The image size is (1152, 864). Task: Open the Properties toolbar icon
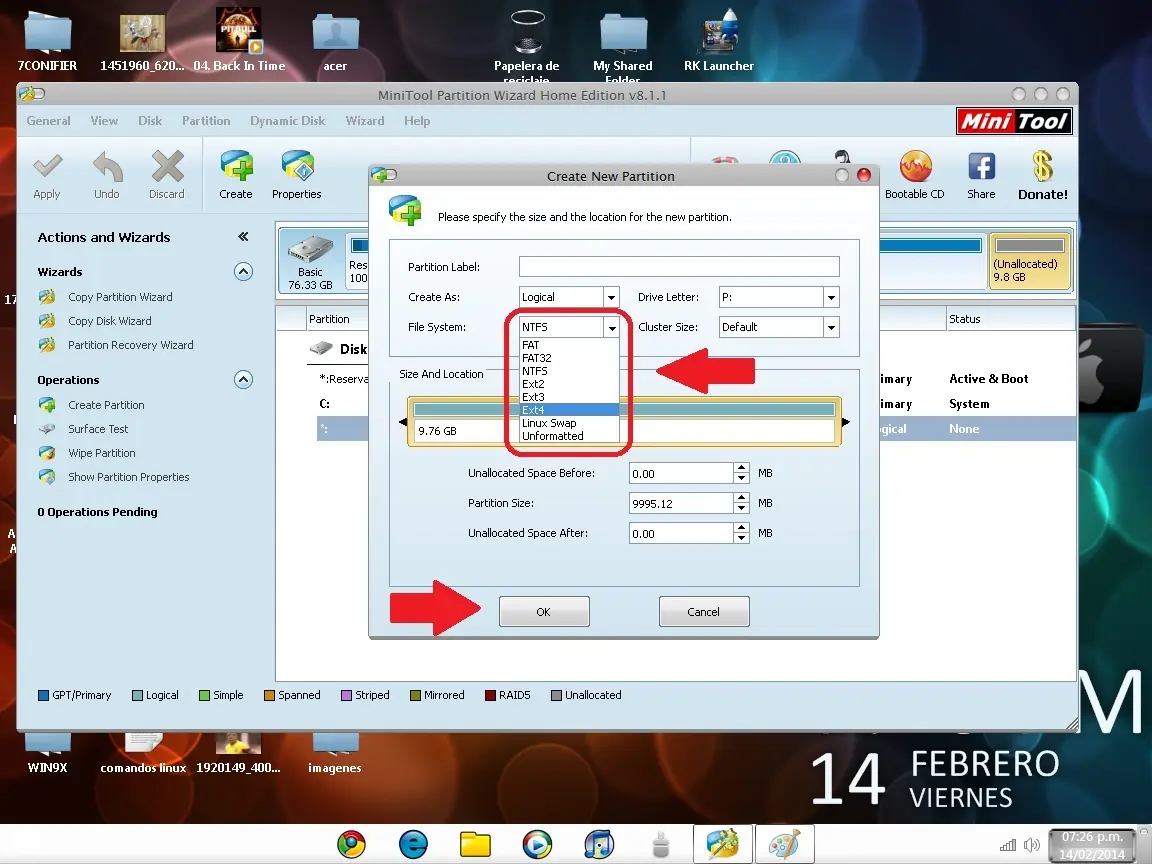(x=297, y=166)
